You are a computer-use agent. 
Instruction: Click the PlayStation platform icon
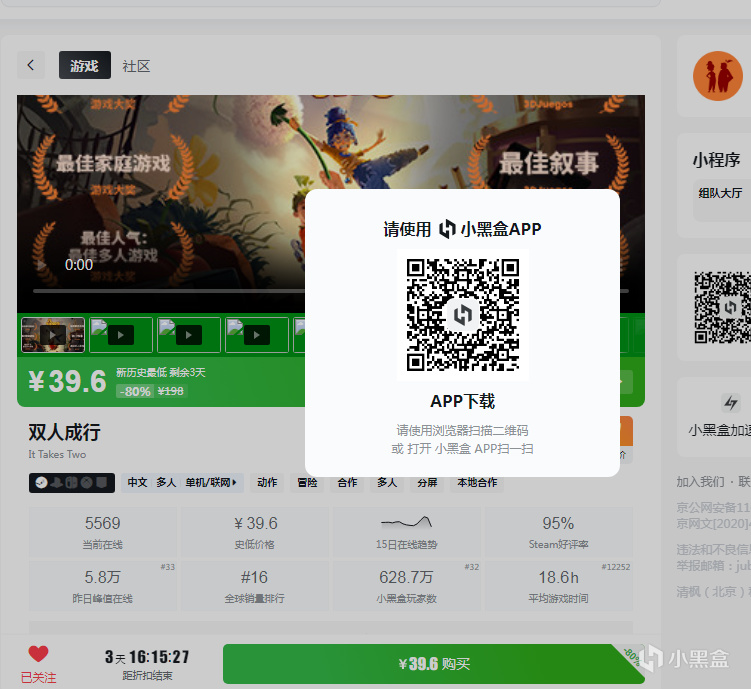pyautogui.click(x=57, y=483)
